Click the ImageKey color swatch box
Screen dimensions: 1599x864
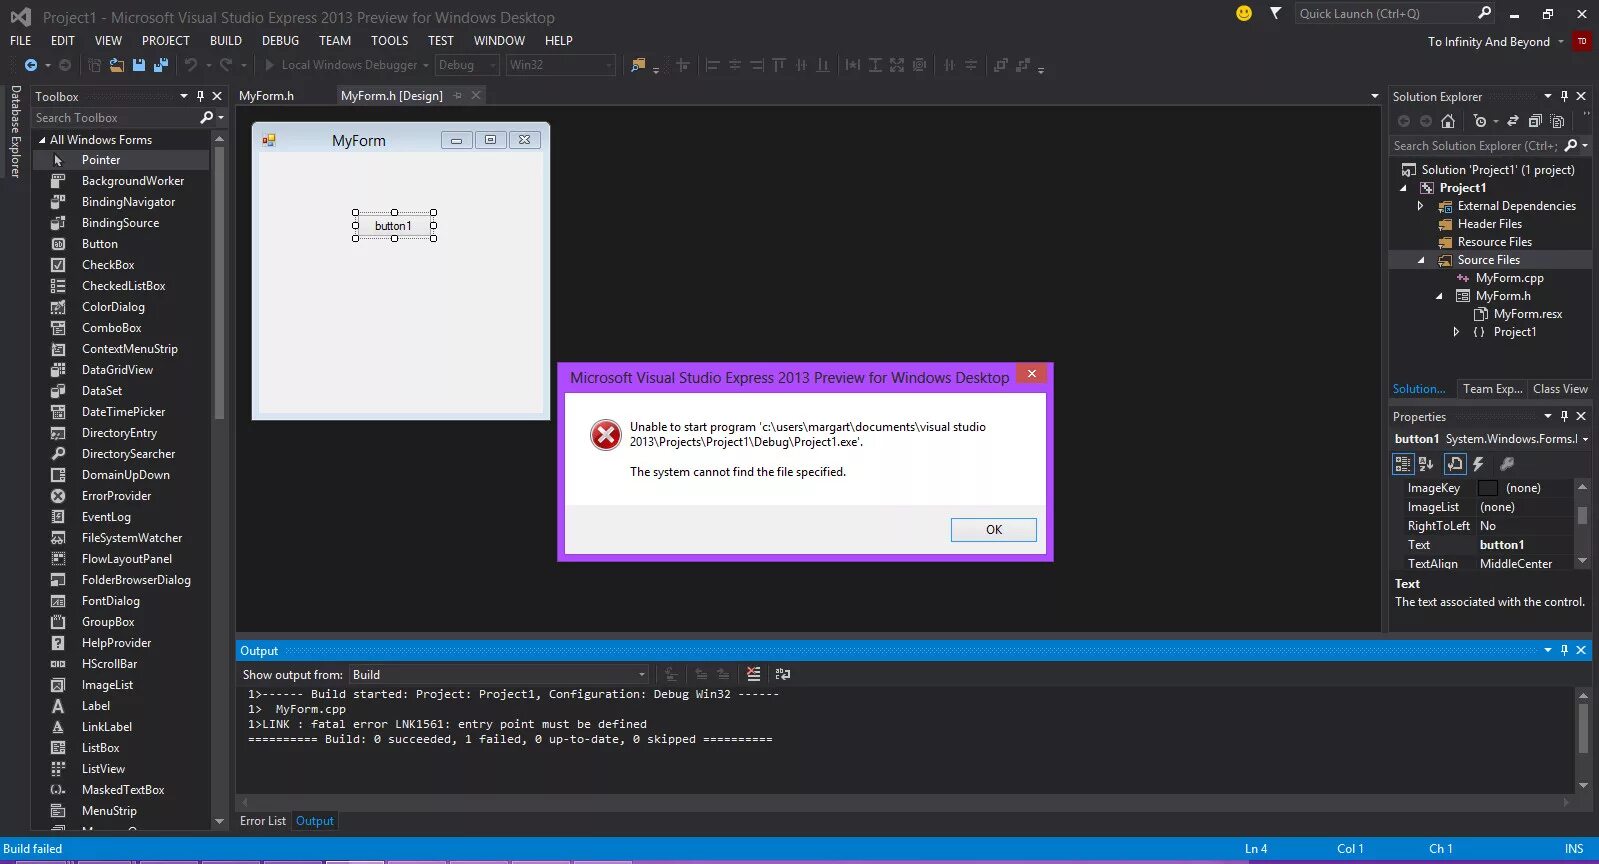point(1488,488)
